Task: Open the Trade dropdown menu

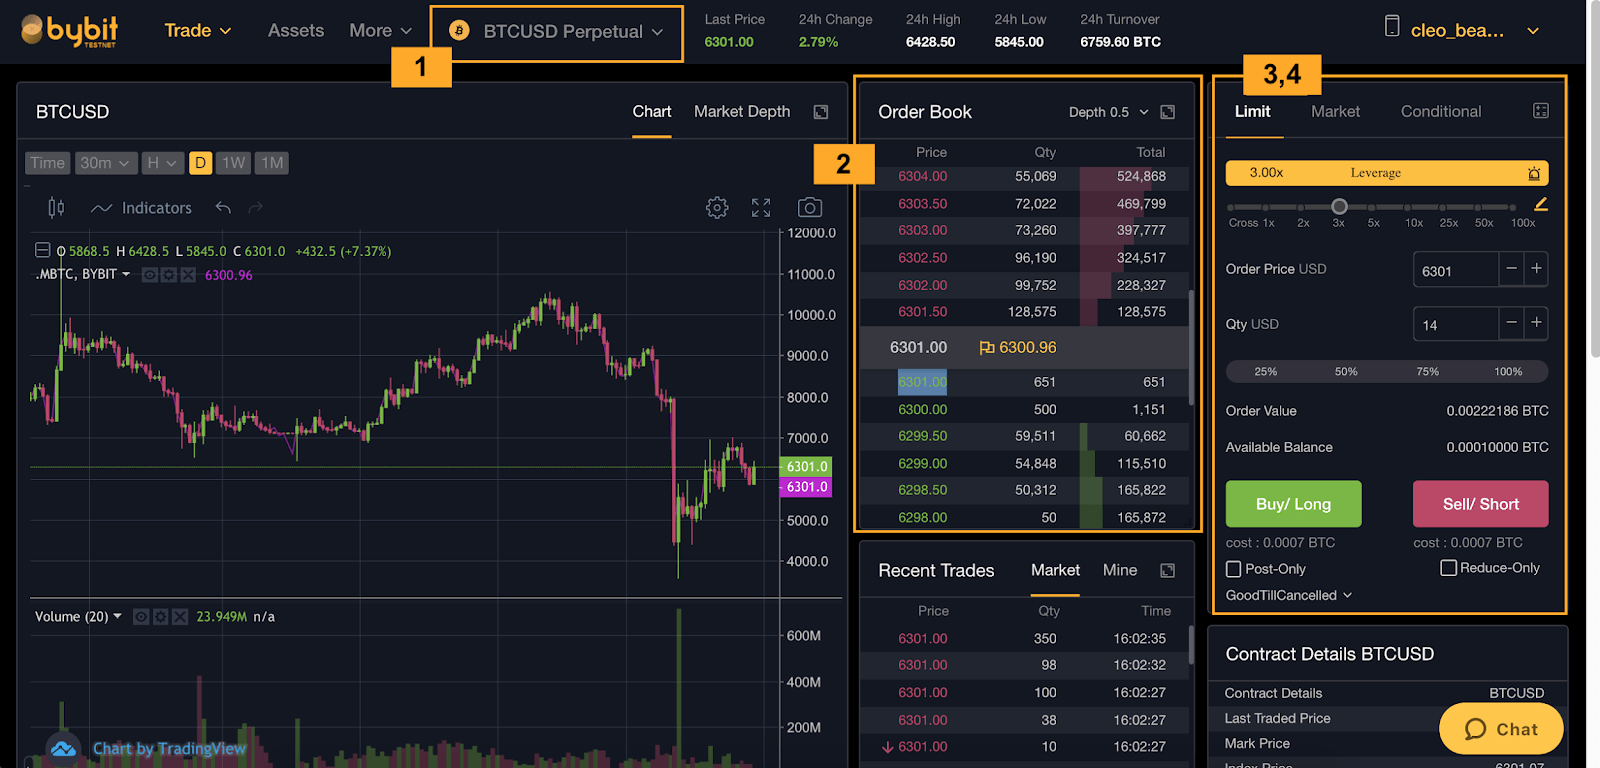Action: (x=198, y=31)
